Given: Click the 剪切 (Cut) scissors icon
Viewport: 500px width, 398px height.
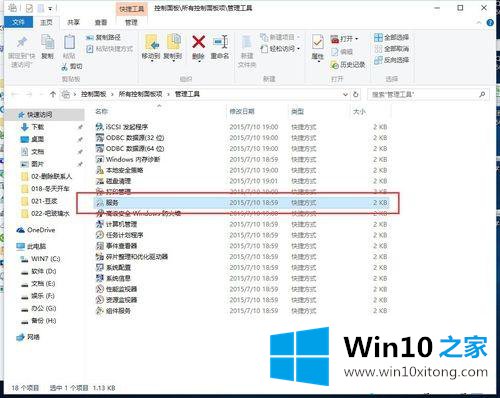Looking at the screenshot, I should click(x=65, y=67).
